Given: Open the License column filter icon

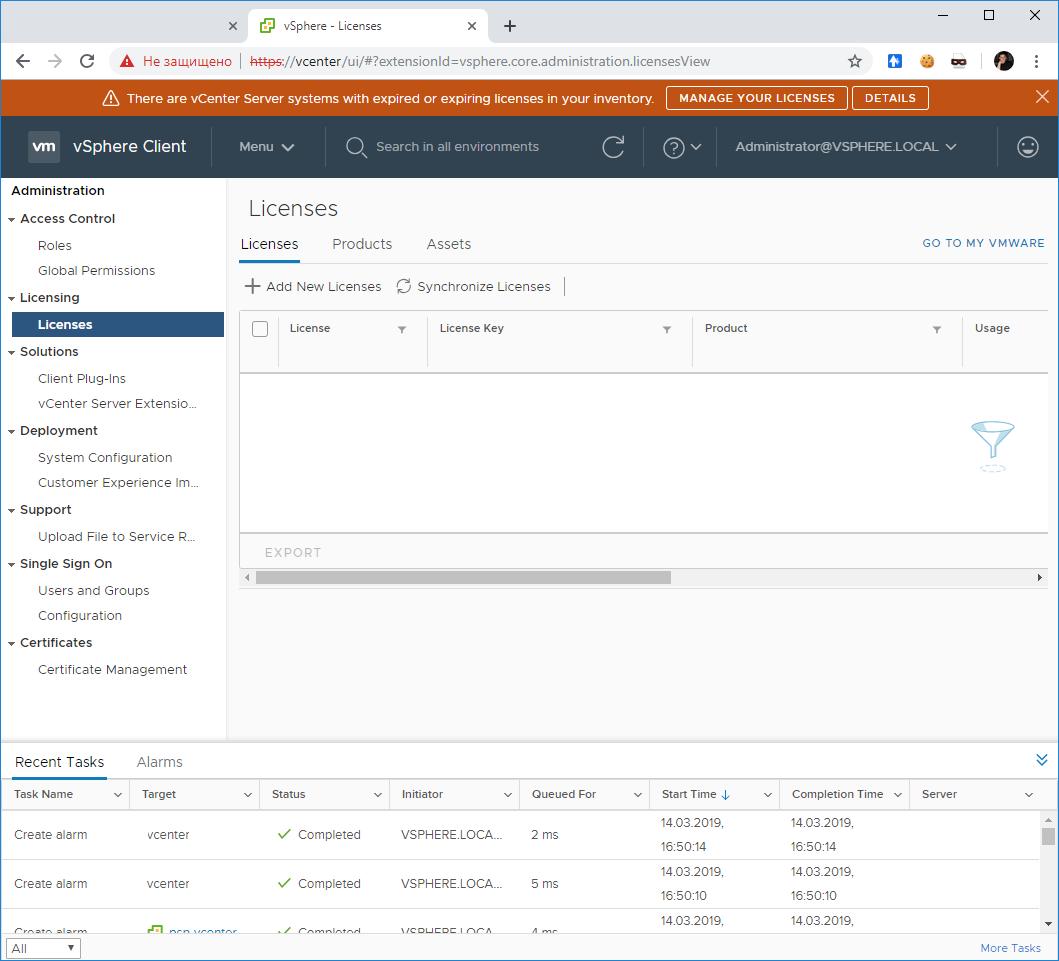Looking at the screenshot, I should [402, 330].
